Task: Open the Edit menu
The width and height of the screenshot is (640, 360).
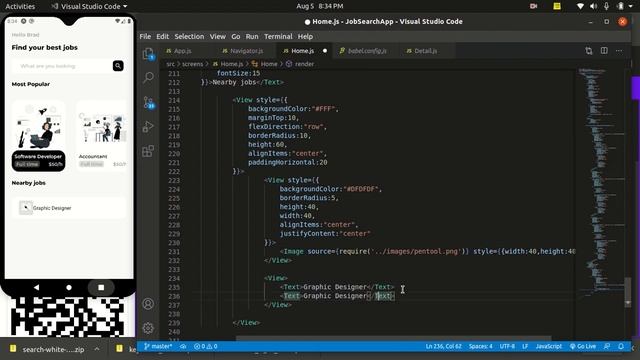Action: (162, 36)
